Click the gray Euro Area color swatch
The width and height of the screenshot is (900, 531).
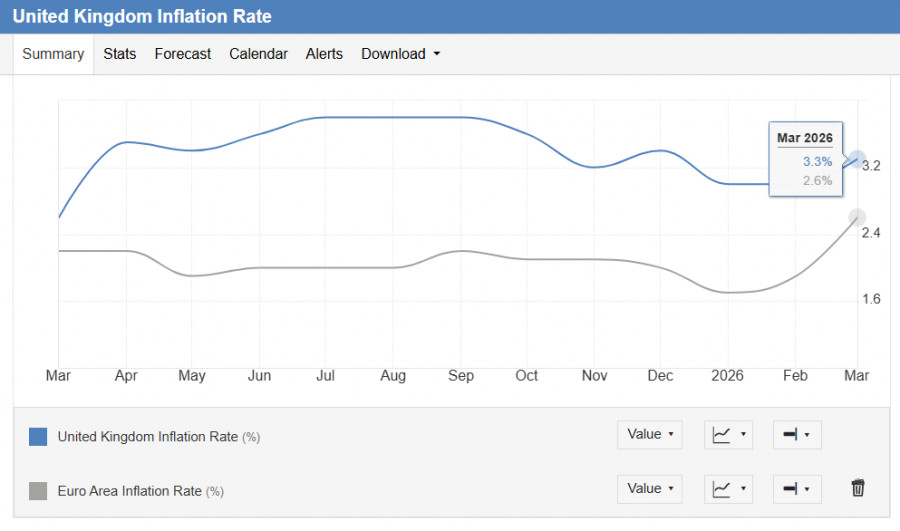(x=38, y=491)
